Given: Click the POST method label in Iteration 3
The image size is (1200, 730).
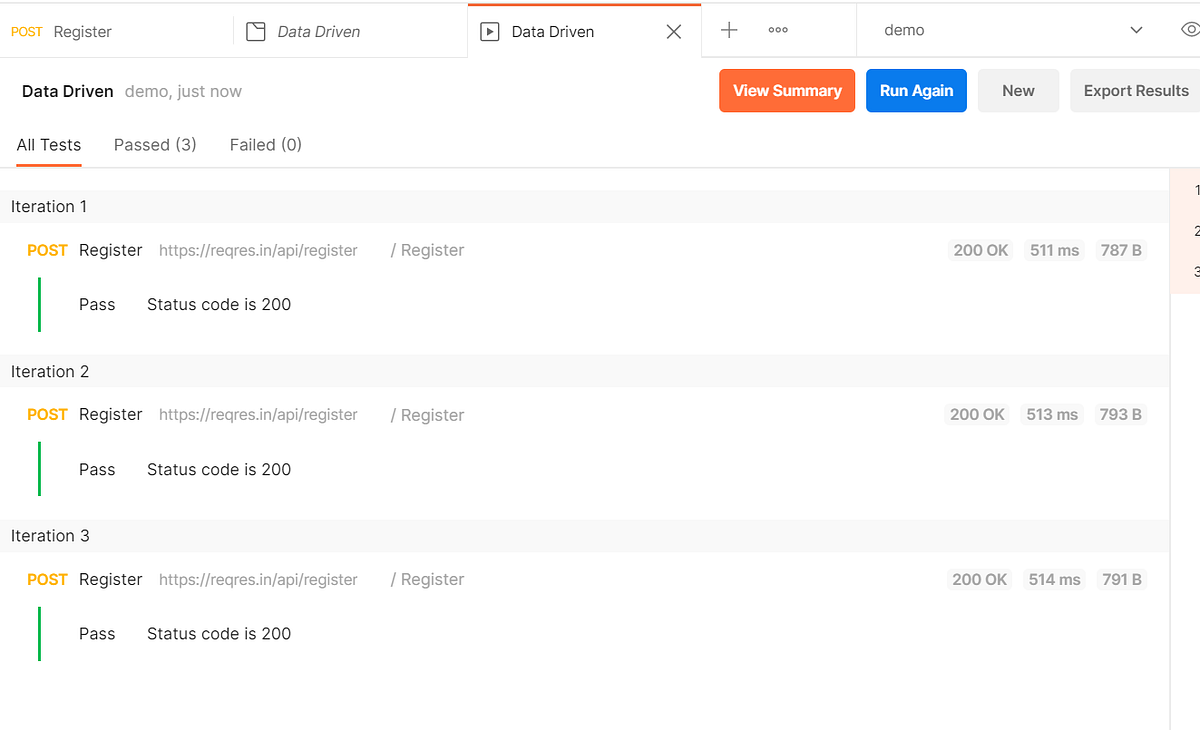Looking at the screenshot, I should 47,579.
